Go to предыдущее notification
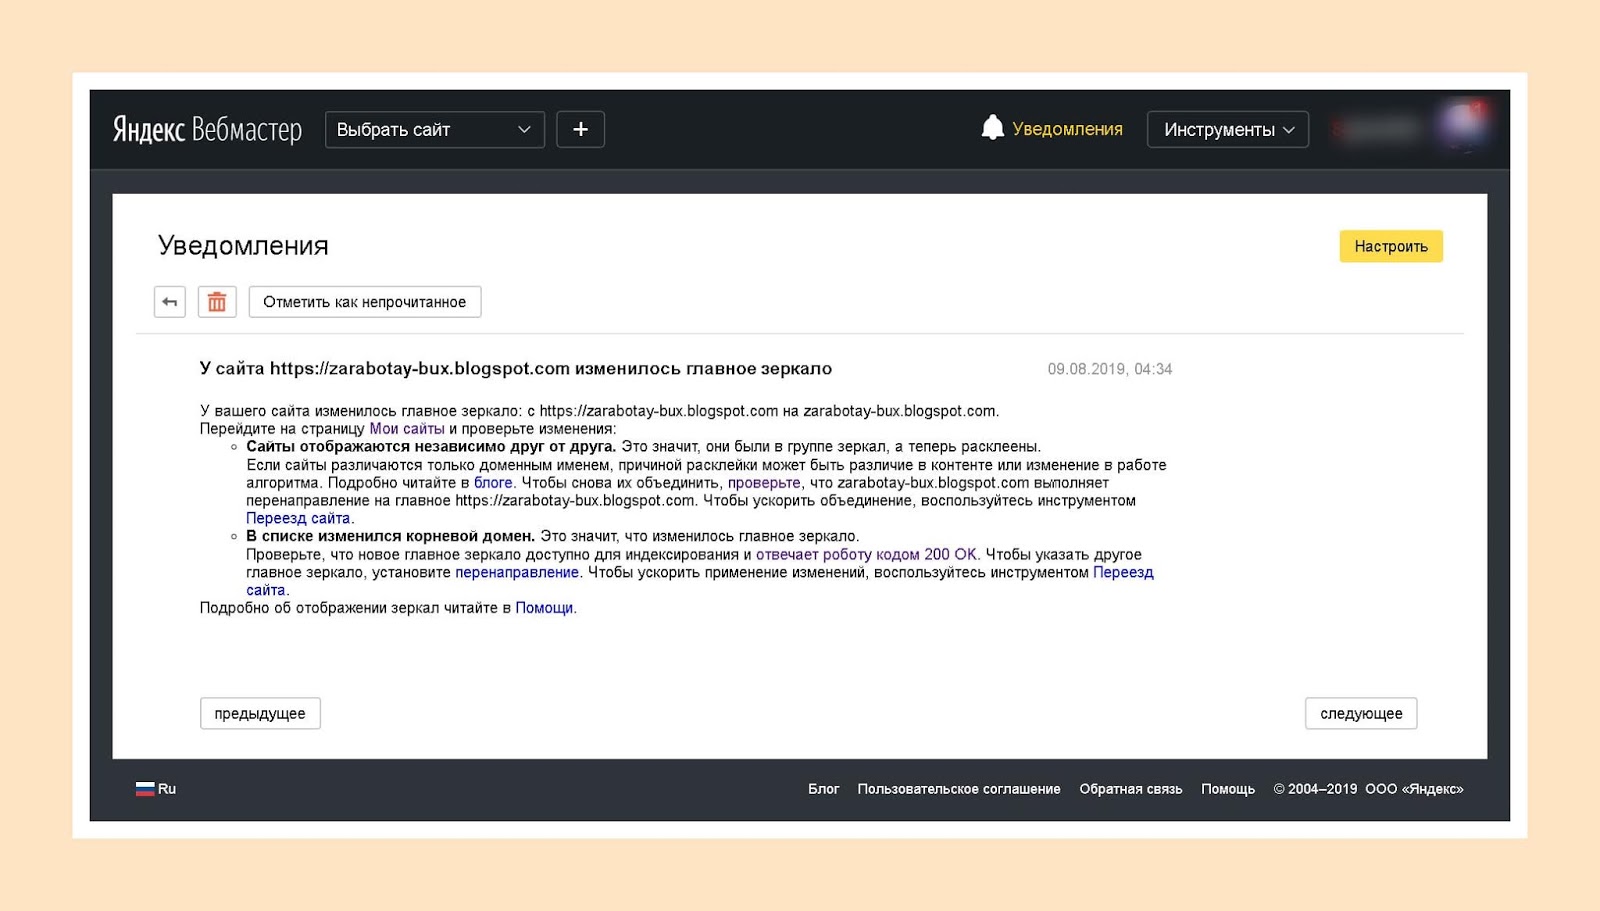Screen dimensions: 1600x911 tap(260, 714)
